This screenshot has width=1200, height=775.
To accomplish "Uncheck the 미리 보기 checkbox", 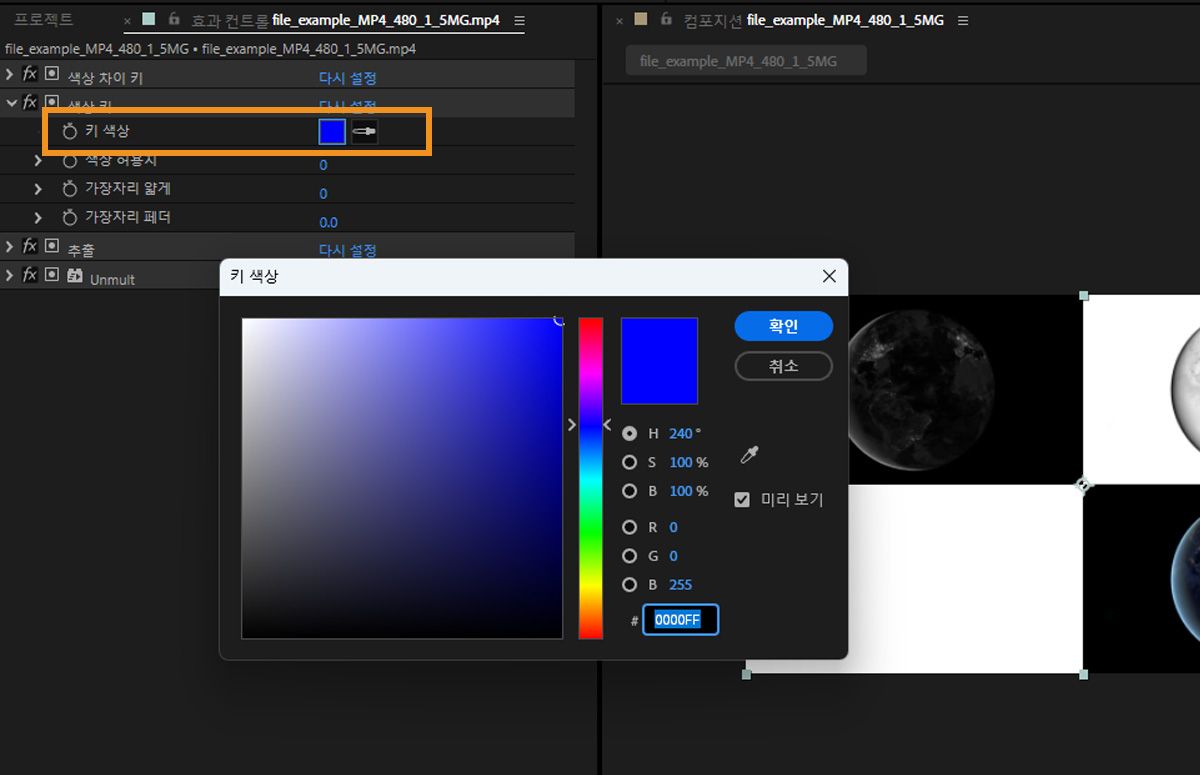I will [x=742, y=499].
